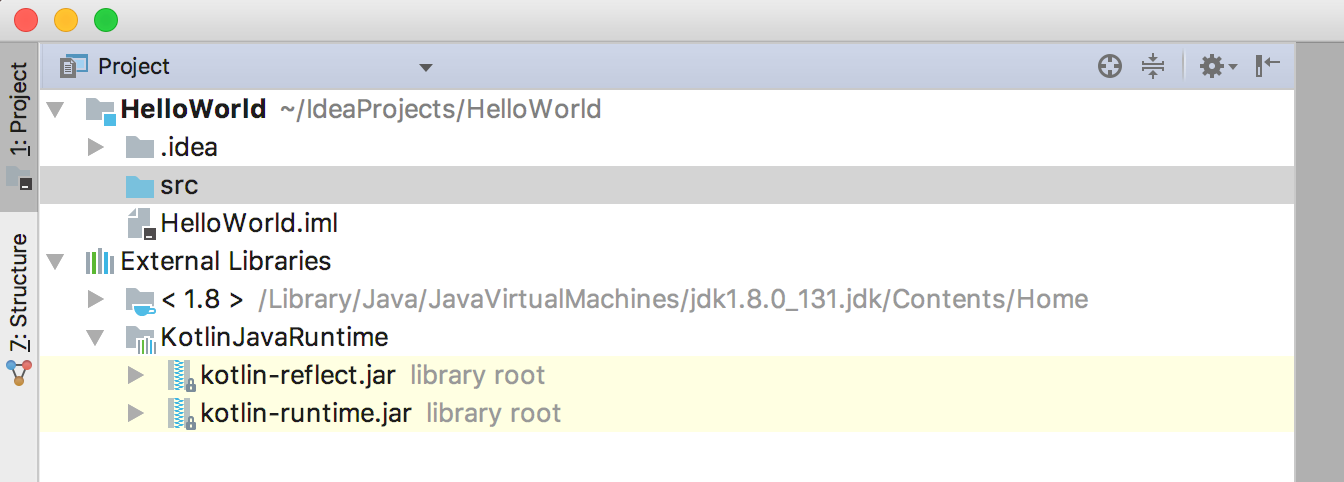Hide the Project tool window panel
This screenshot has width=1344, height=482.
tap(1268, 66)
